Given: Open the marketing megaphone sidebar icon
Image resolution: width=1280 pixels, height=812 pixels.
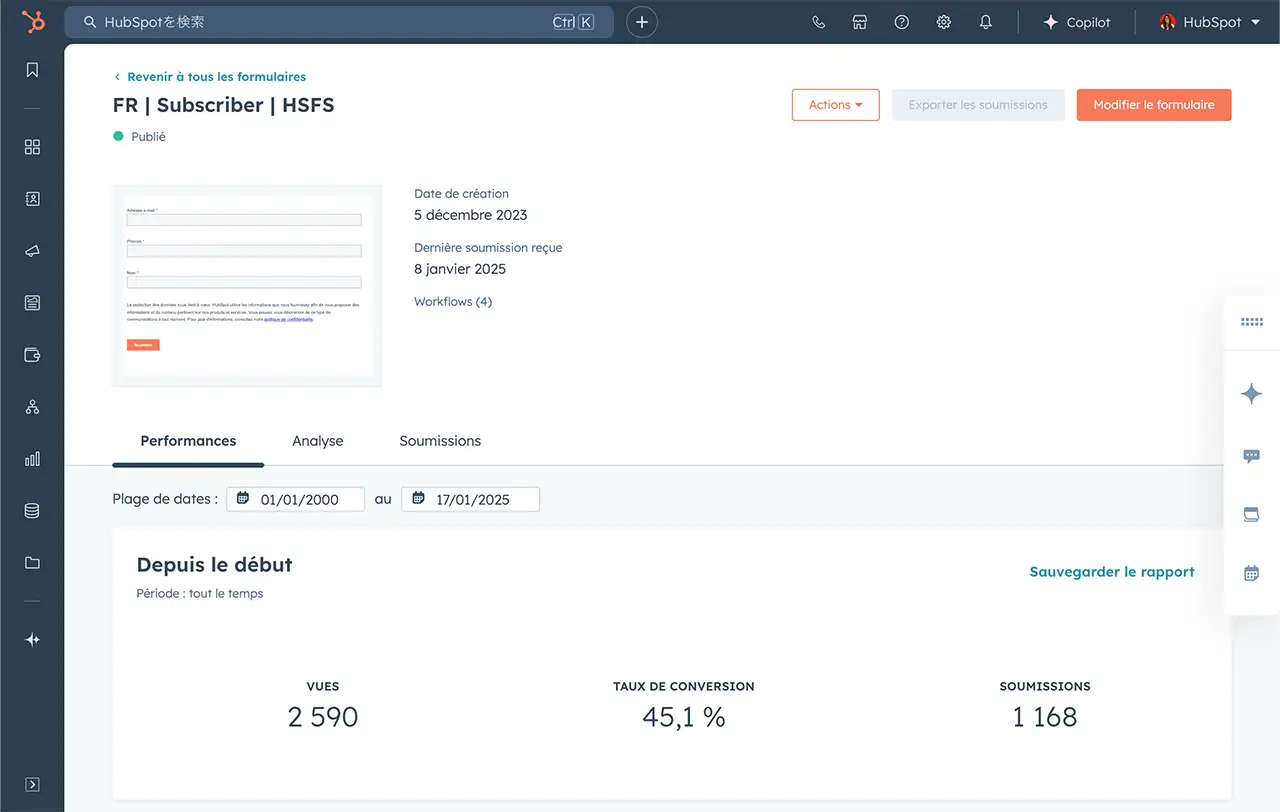Looking at the screenshot, I should pos(32,251).
